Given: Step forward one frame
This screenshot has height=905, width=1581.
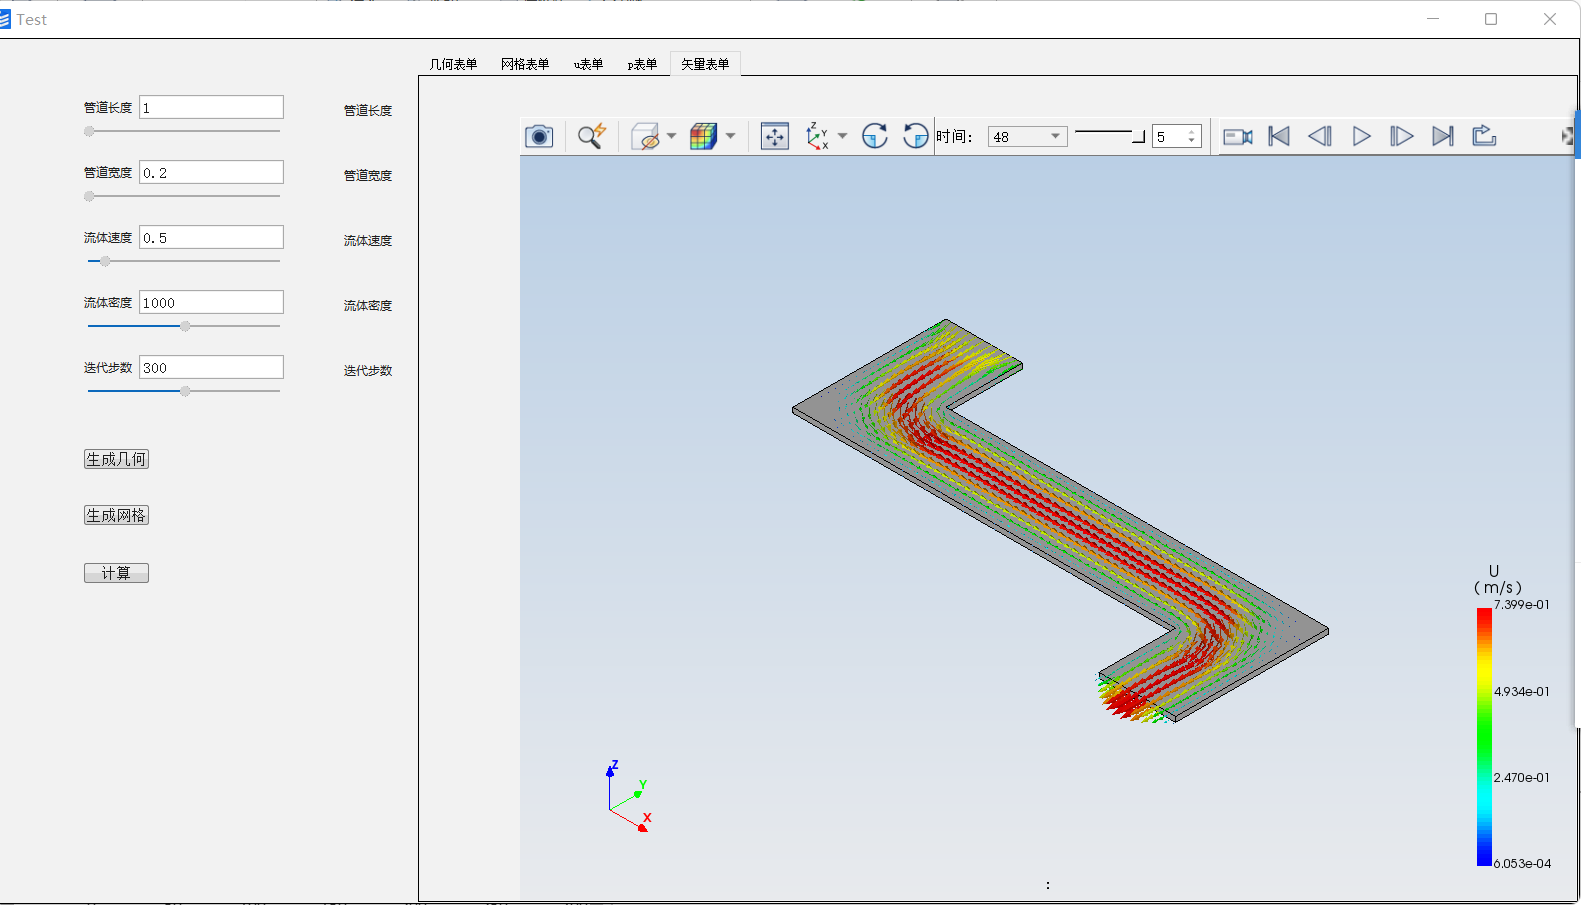Looking at the screenshot, I should click(x=1402, y=136).
